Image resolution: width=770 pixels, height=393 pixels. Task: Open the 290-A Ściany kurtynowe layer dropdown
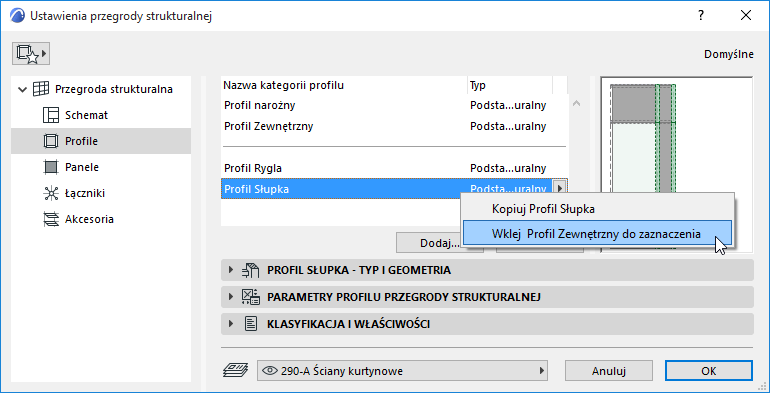[x=402, y=371]
